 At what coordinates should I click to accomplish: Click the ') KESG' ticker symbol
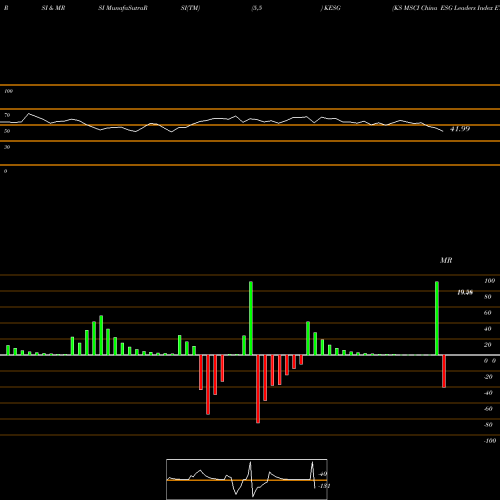pyautogui.click(x=331, y=8)
